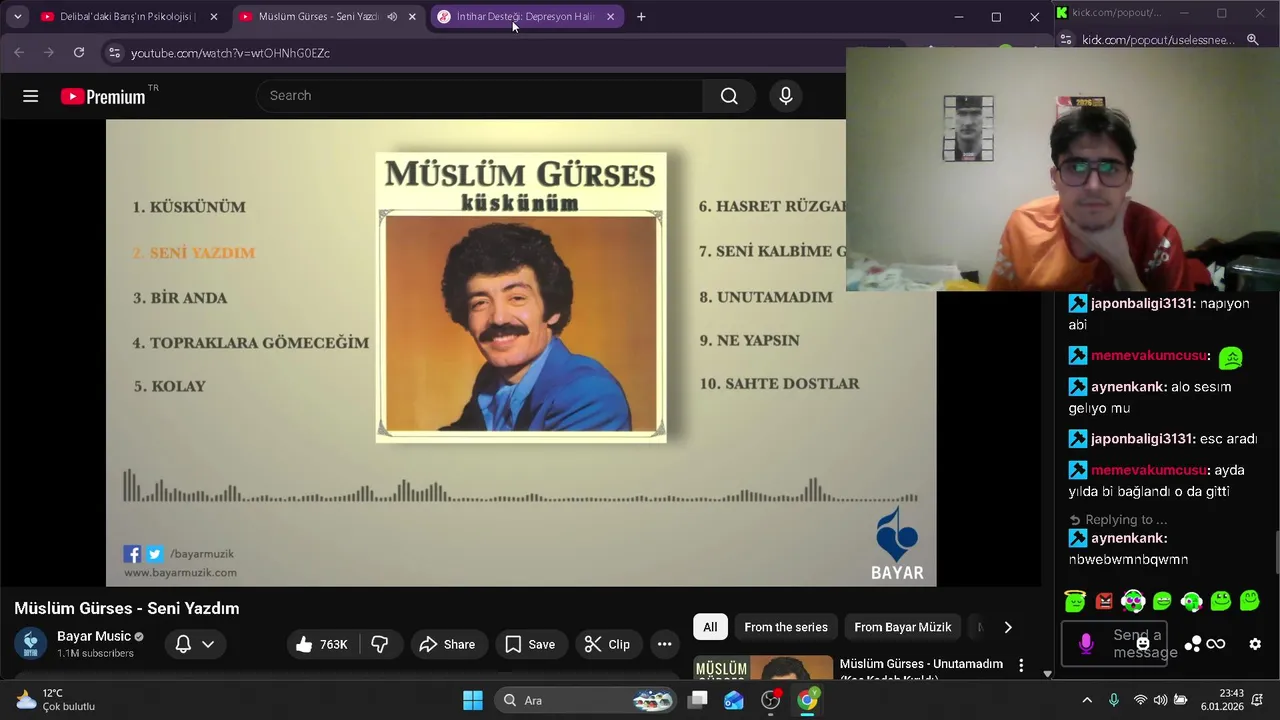This screenshot has width=1280, height=720.
Task: Select the All filter chip
Action: pyautogui.click(x=710, y=627)
